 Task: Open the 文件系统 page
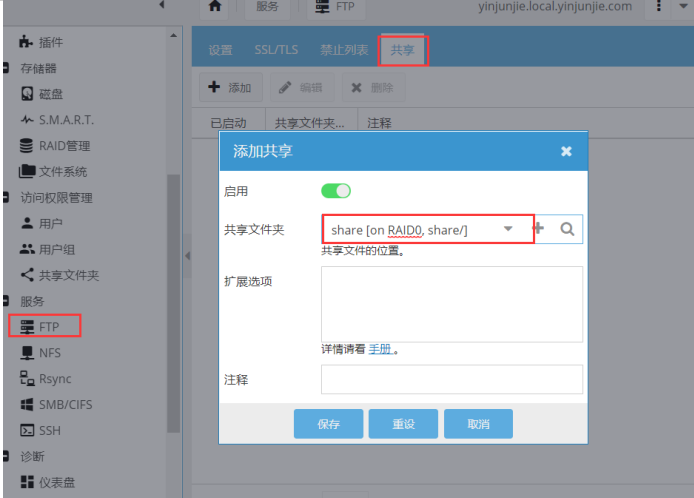(x=53, y=171)
